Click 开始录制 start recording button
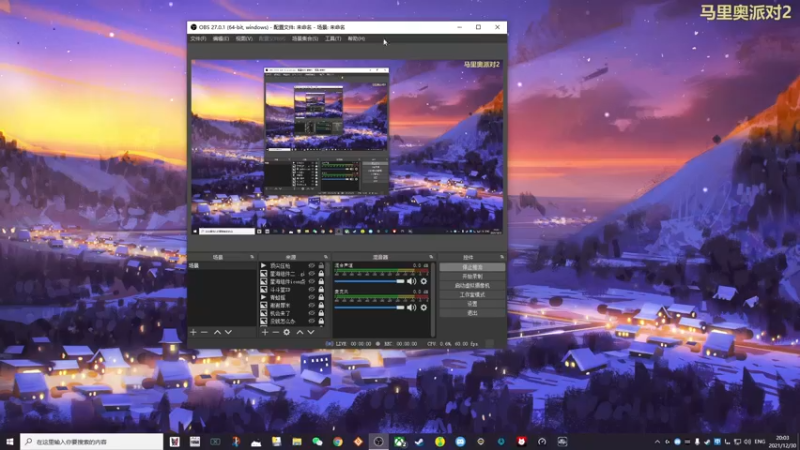 tap(472, 277)
